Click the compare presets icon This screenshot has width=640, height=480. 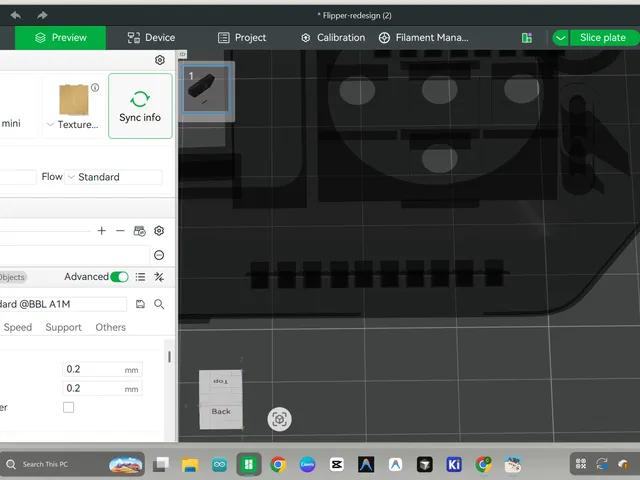[x=159, y=277]
